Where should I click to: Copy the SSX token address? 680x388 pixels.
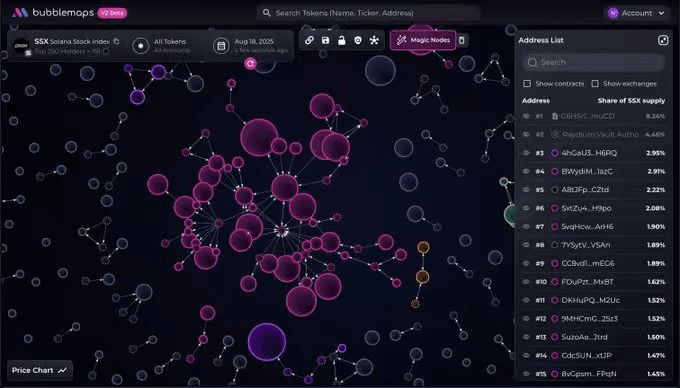[116, 41]
